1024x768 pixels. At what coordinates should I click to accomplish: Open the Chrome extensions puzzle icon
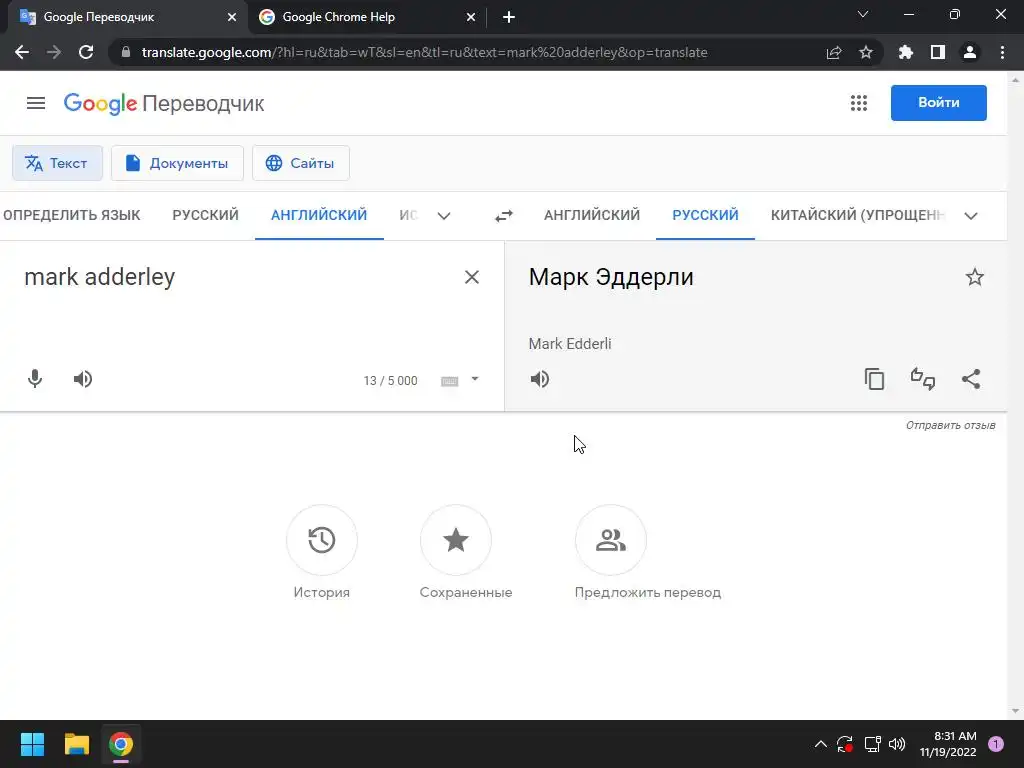pos(905,52)
